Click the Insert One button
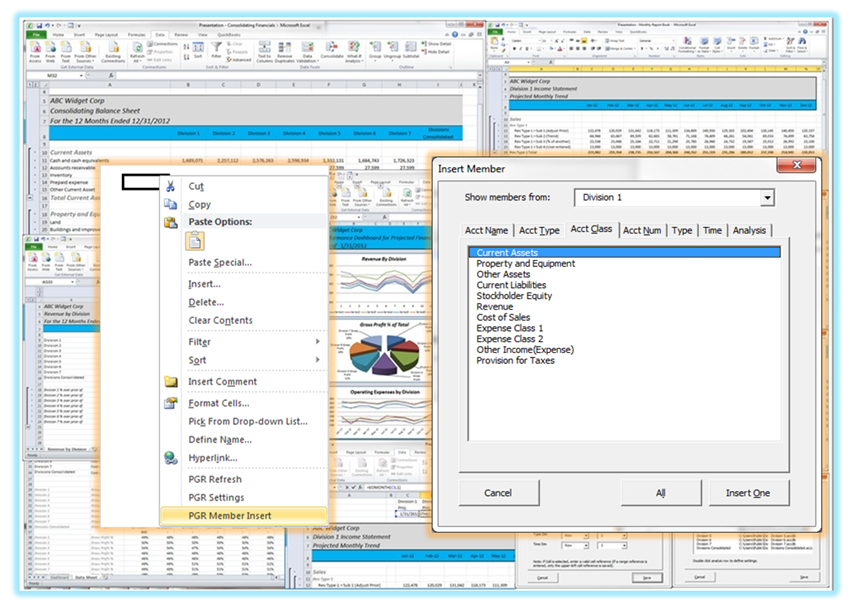Screen dimensions: 850x609 (x=748, y=493)
